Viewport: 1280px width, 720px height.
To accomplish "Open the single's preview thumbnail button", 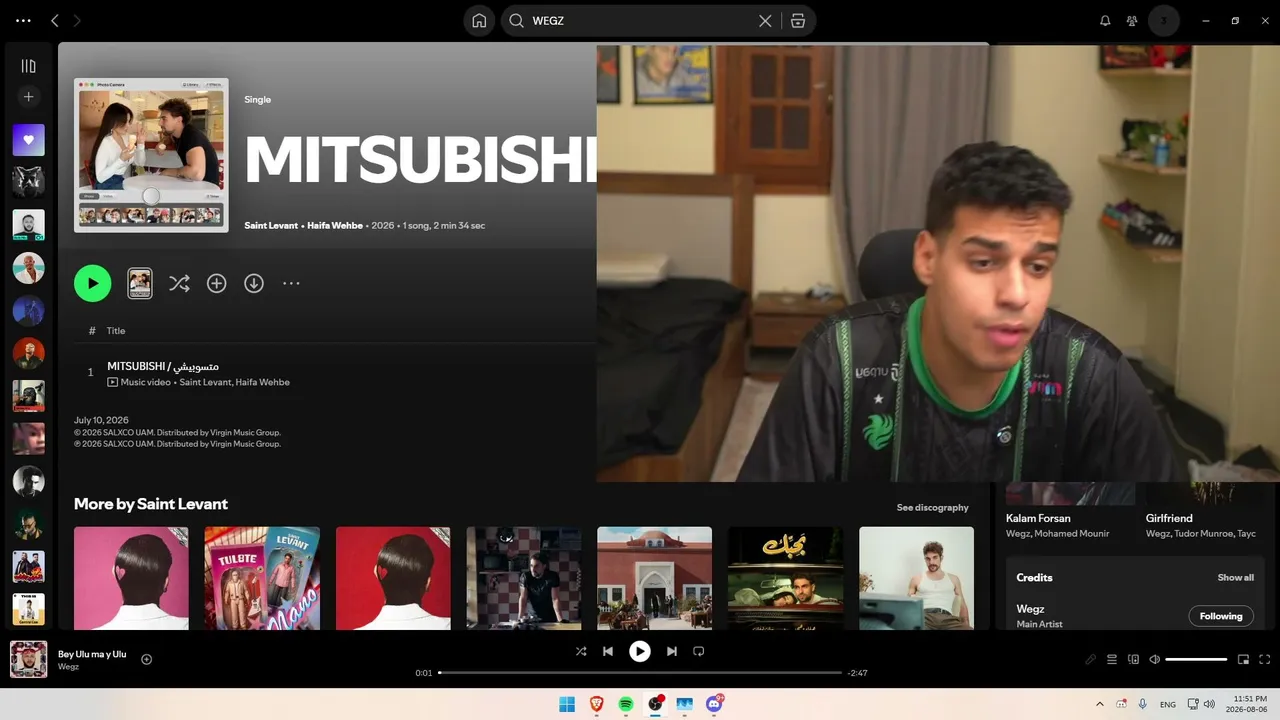I will click(140, 283).
